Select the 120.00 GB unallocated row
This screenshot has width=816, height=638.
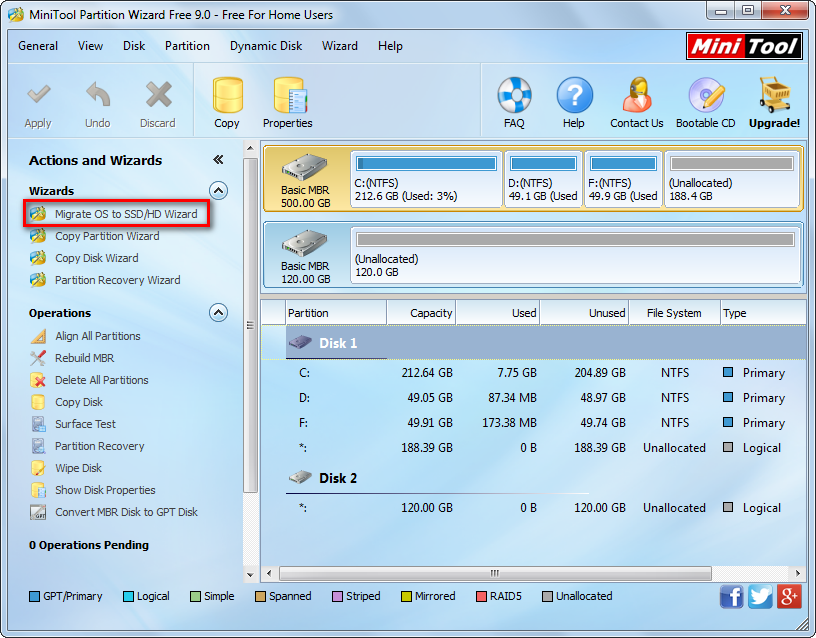point(533,508)
